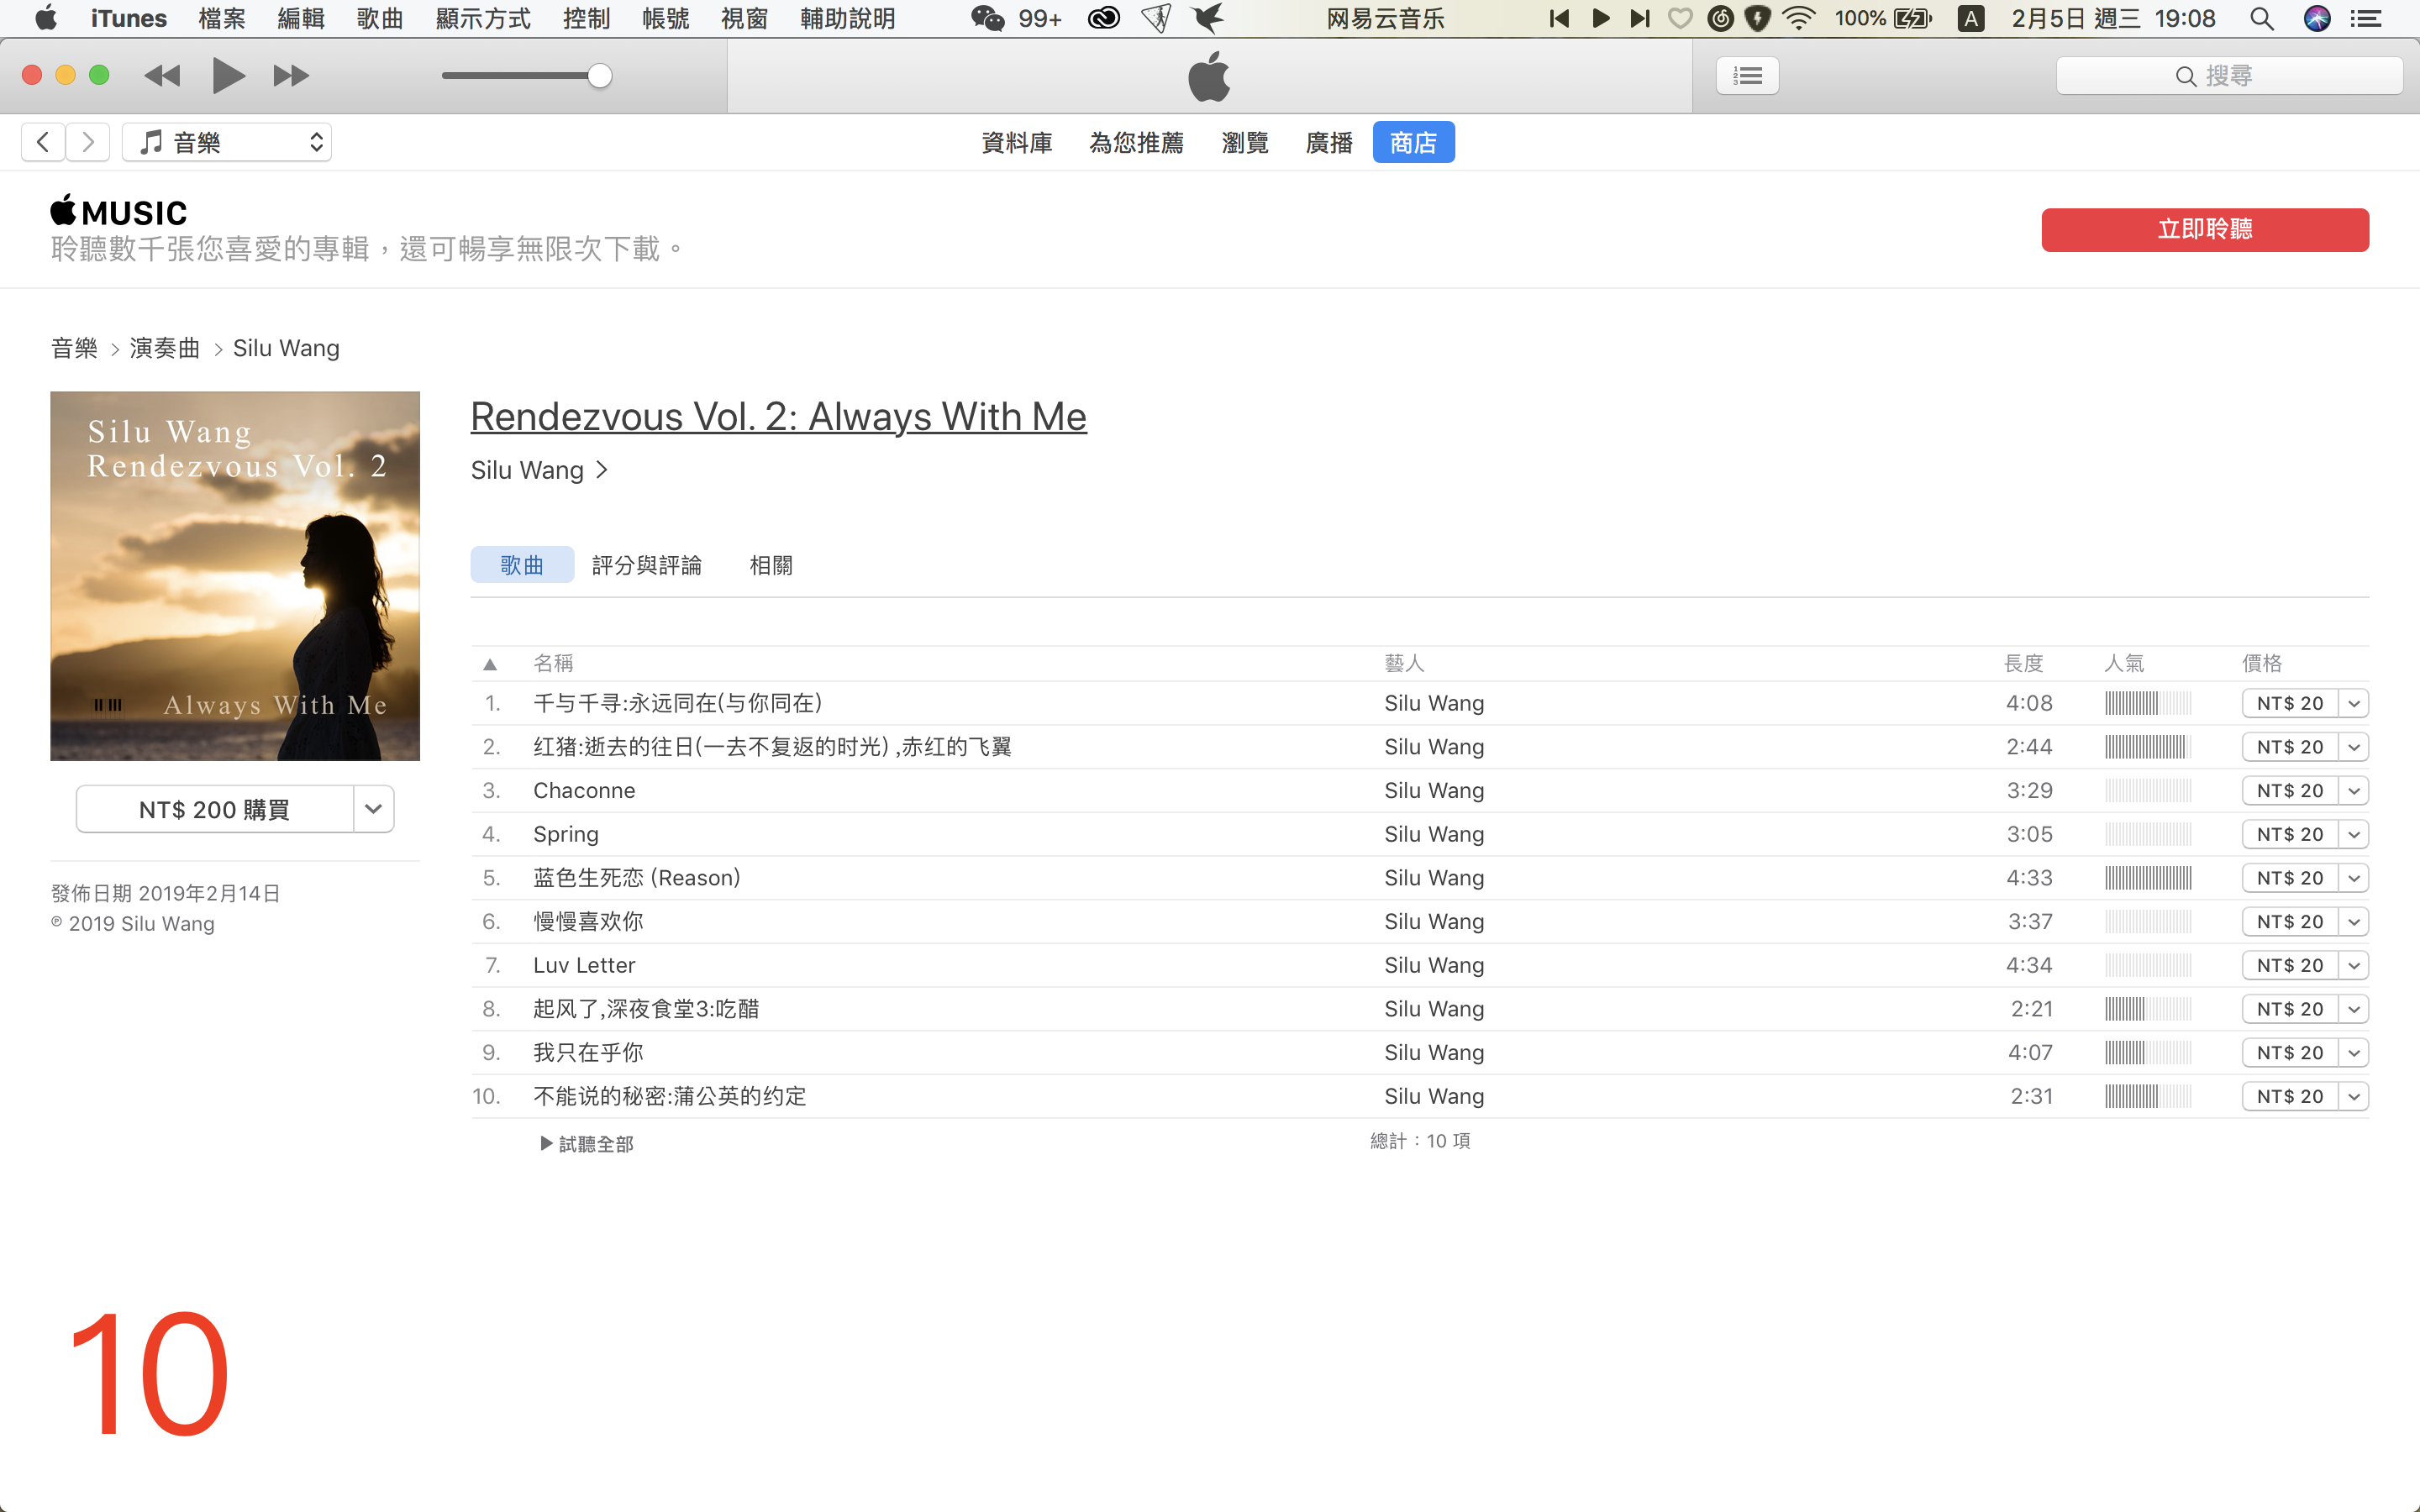Open the 評分與評論 tab
Viewport: 2420px width, 1512px height.
pos(647,565)
